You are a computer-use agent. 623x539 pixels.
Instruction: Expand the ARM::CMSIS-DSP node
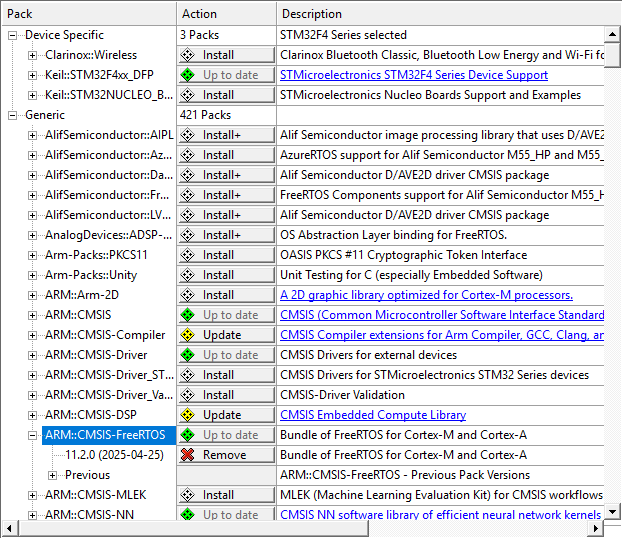tap(33, 415)
